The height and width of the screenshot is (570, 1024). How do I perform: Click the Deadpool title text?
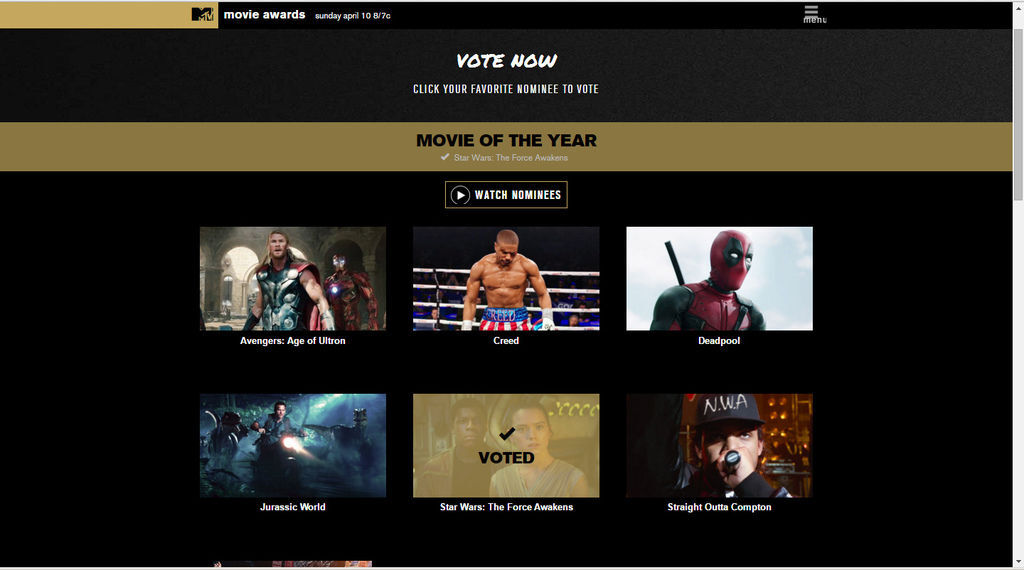(719, 341)
